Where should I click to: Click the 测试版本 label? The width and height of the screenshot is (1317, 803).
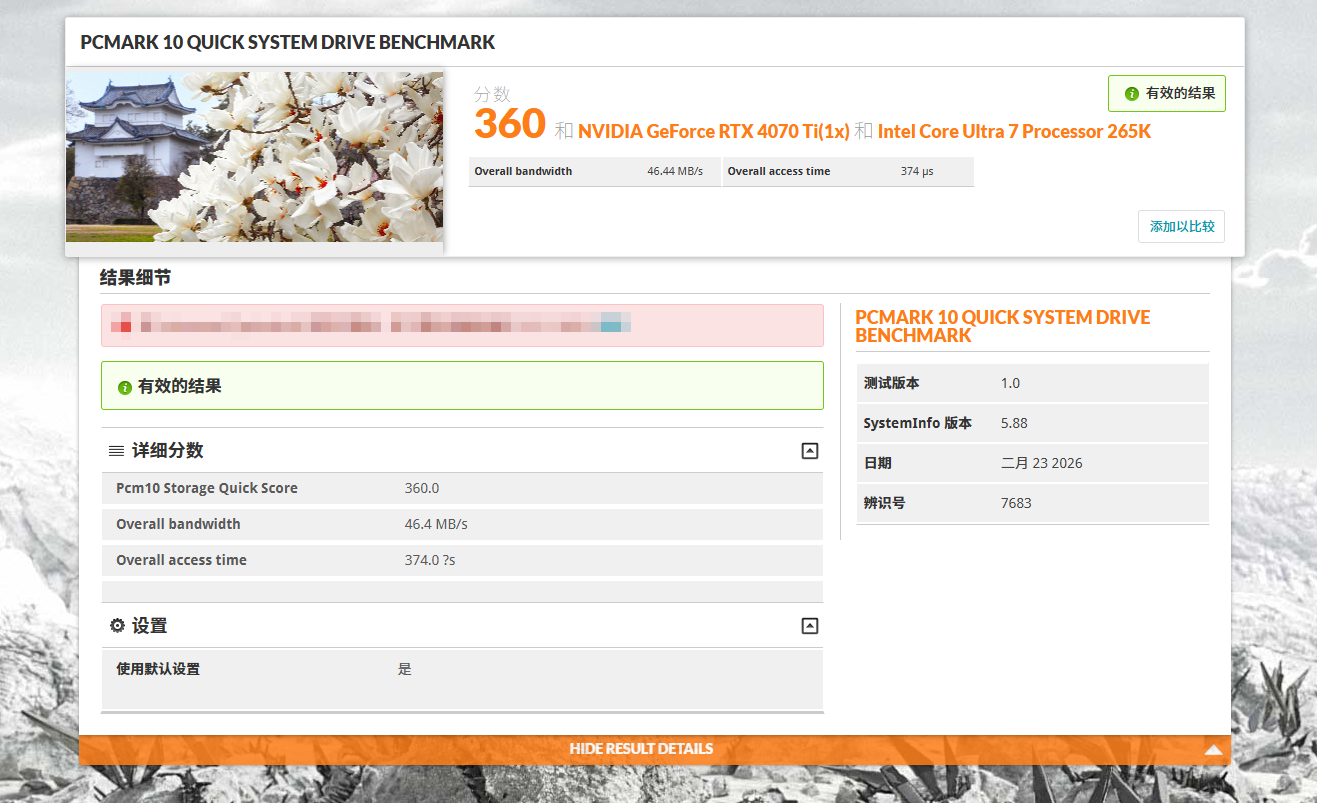point(891,383)
